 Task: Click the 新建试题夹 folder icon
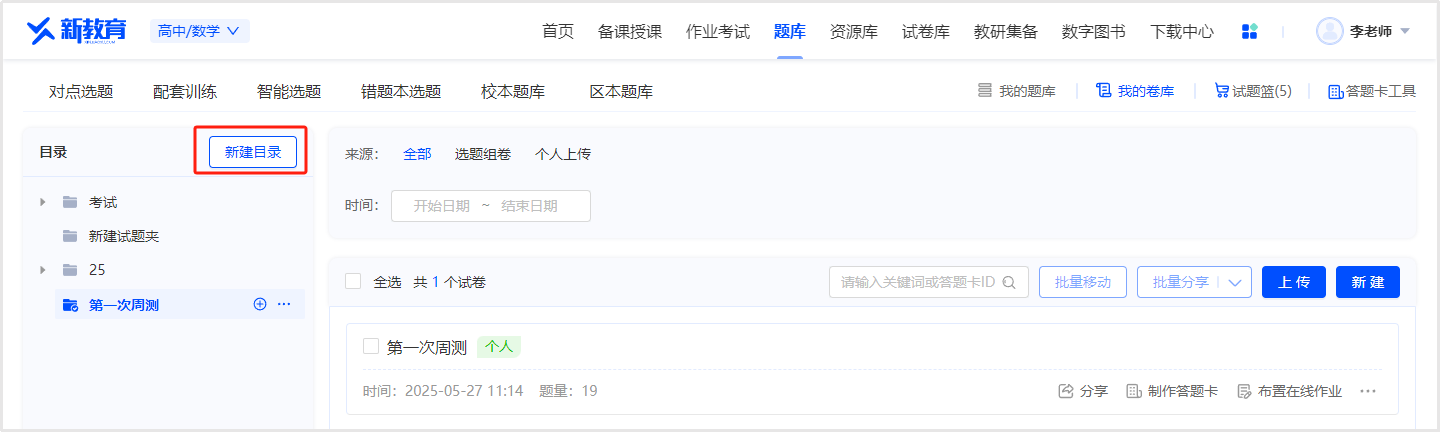70,236
